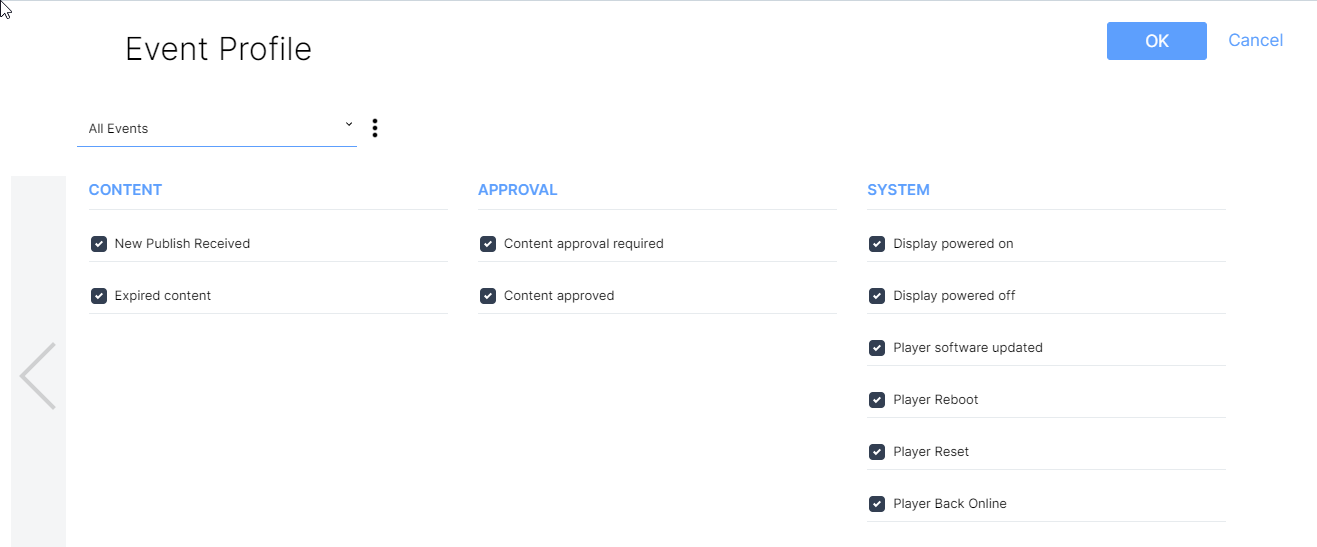Toggle Content approved checkbox
This screenshot has height=547, width=1317.
coord(488,296)
